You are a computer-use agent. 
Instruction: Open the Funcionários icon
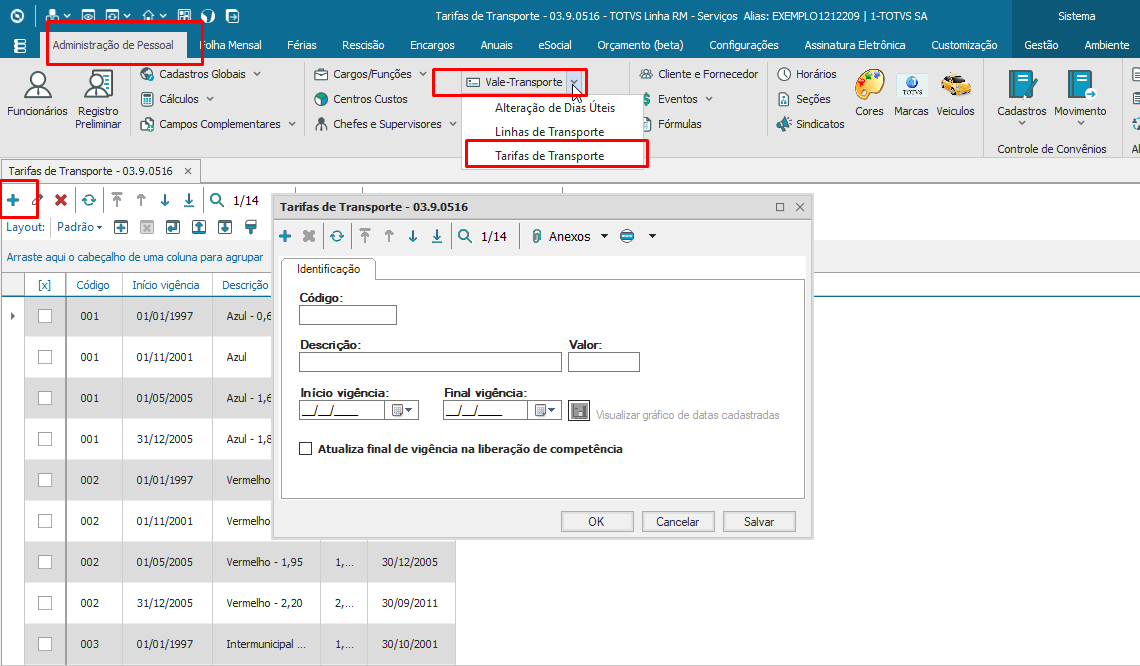click(x=37, y=93)
